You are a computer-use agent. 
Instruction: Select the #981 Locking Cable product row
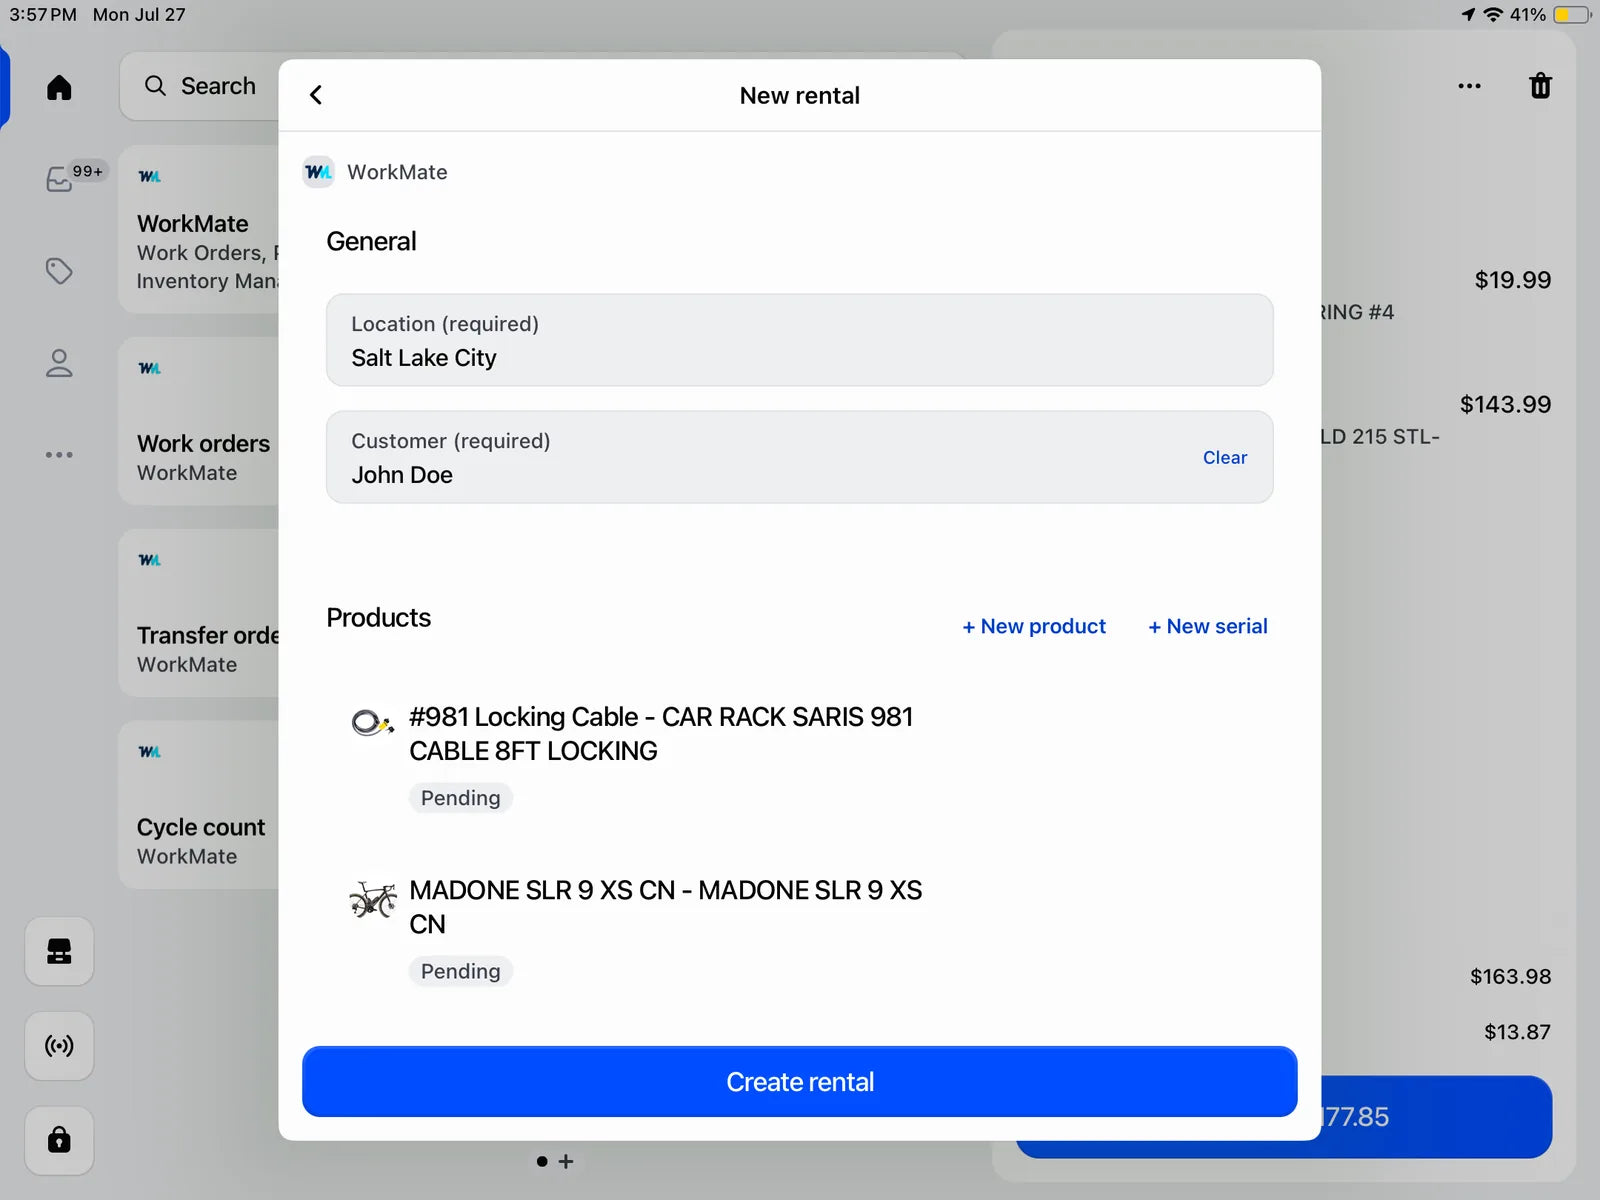(x=800, y=757)
